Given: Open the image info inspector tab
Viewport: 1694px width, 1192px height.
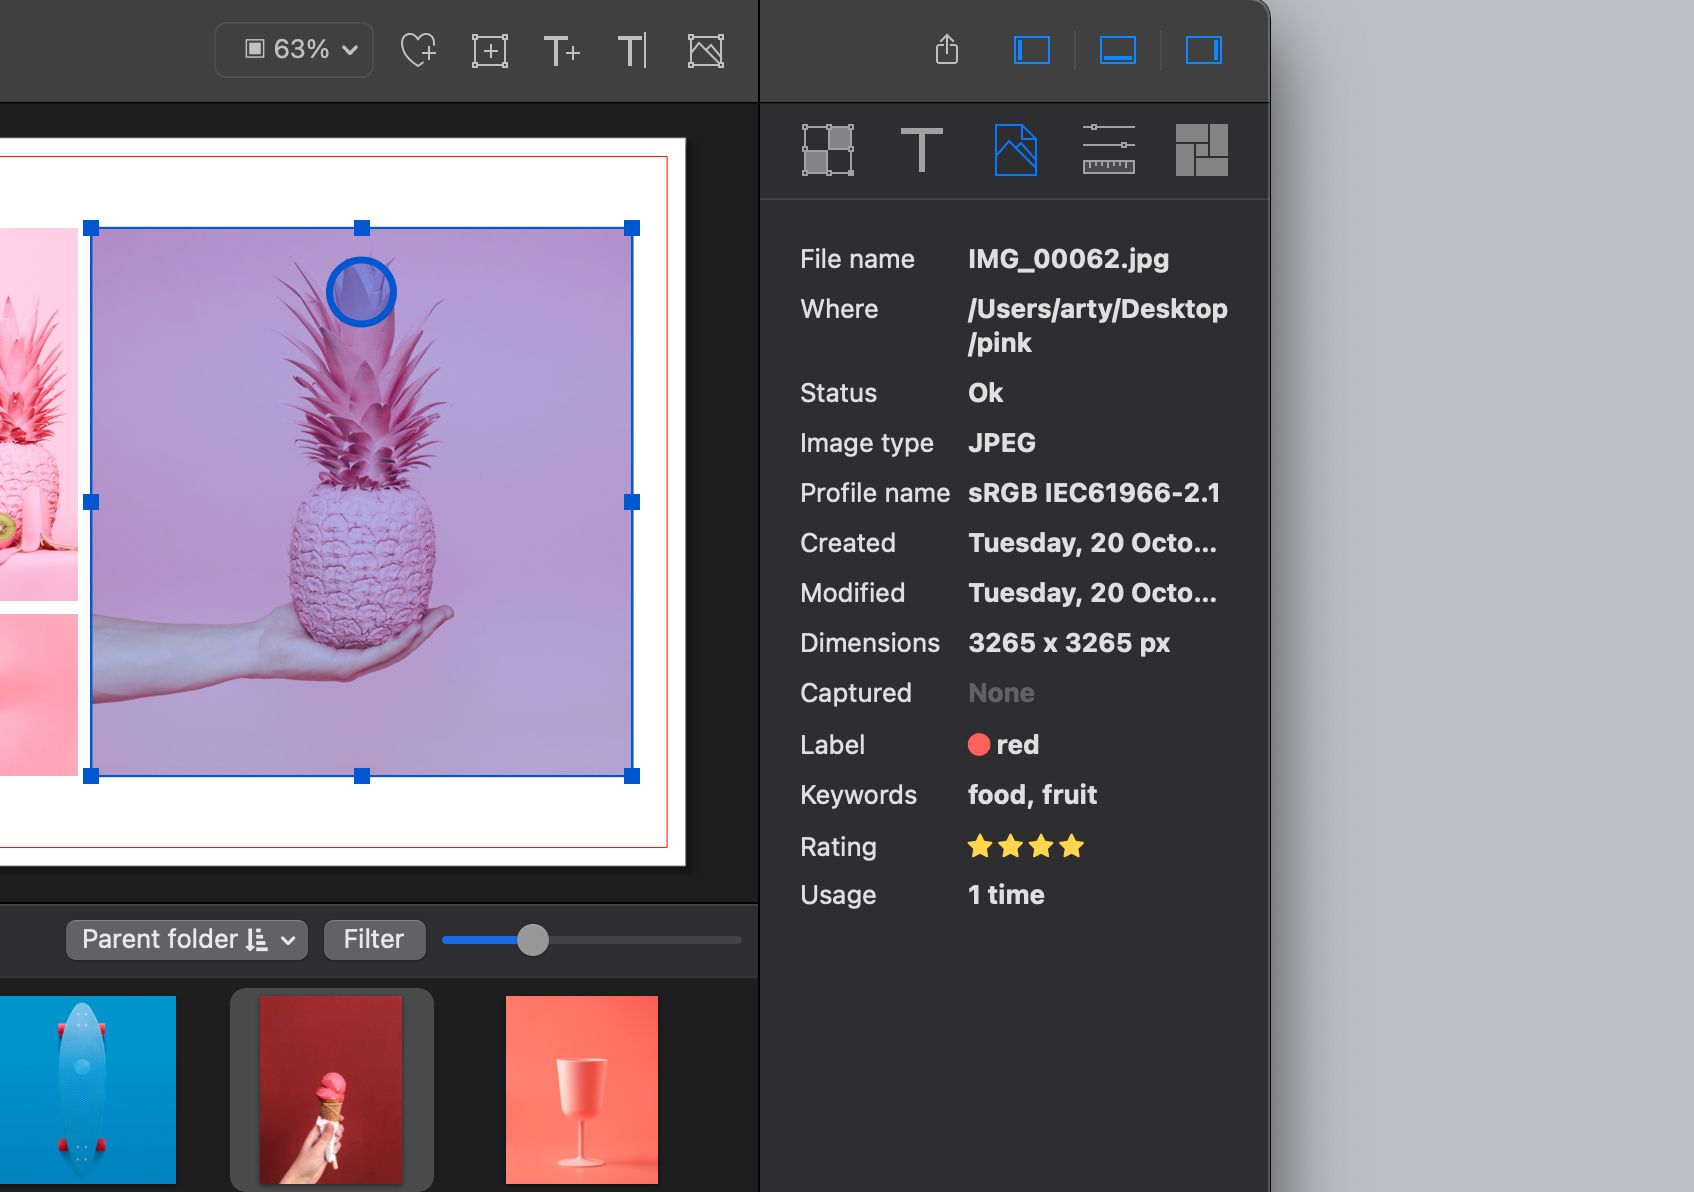Looking at the screenshot, I should (1016, 150).
